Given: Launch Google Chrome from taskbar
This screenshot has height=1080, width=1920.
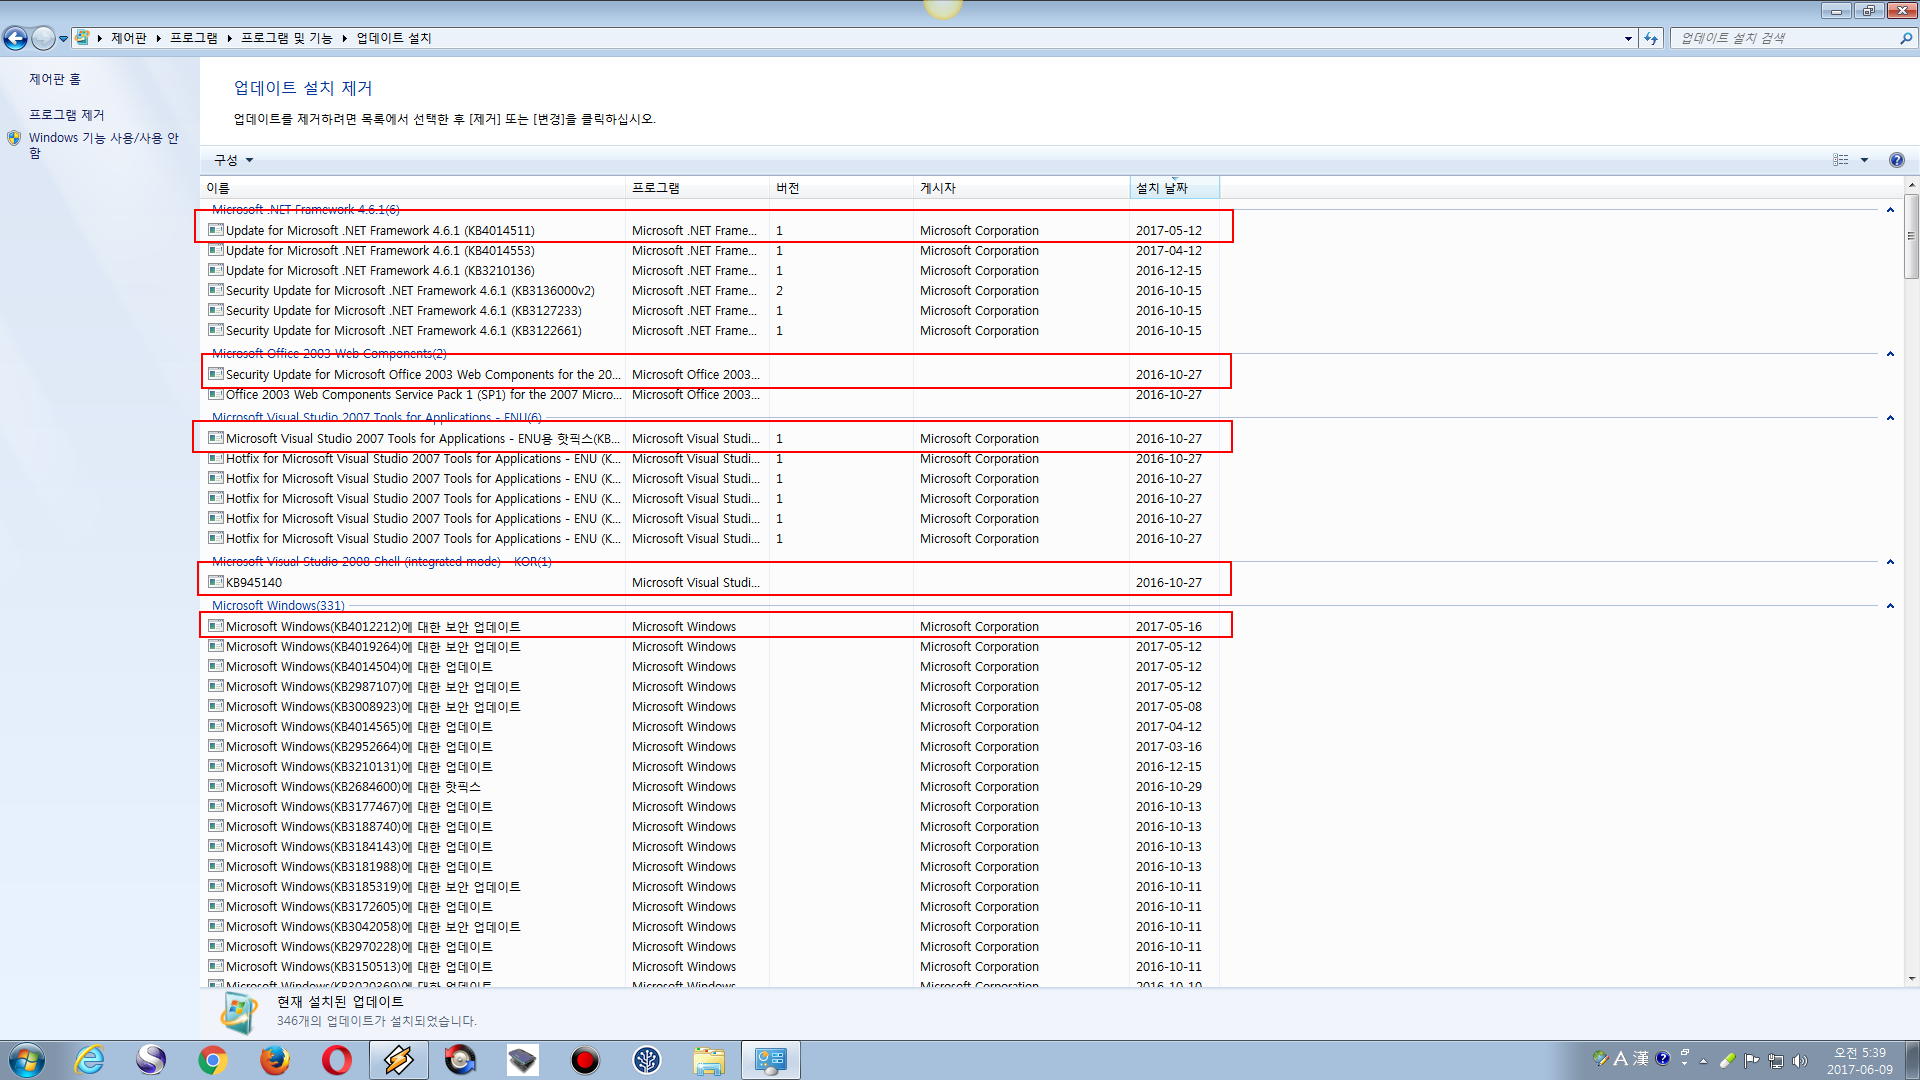Looking at the screenshot, I should coord(213,1060).
